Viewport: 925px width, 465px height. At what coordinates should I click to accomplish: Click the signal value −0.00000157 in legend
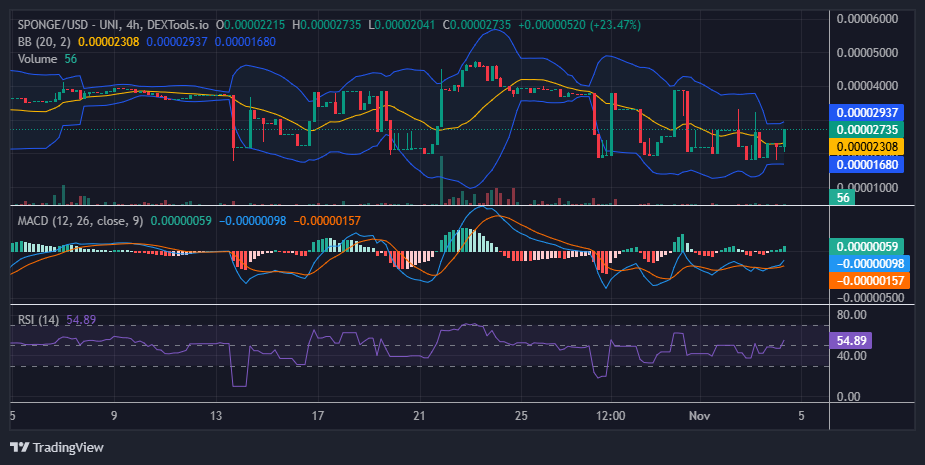(x=327, y=221)
